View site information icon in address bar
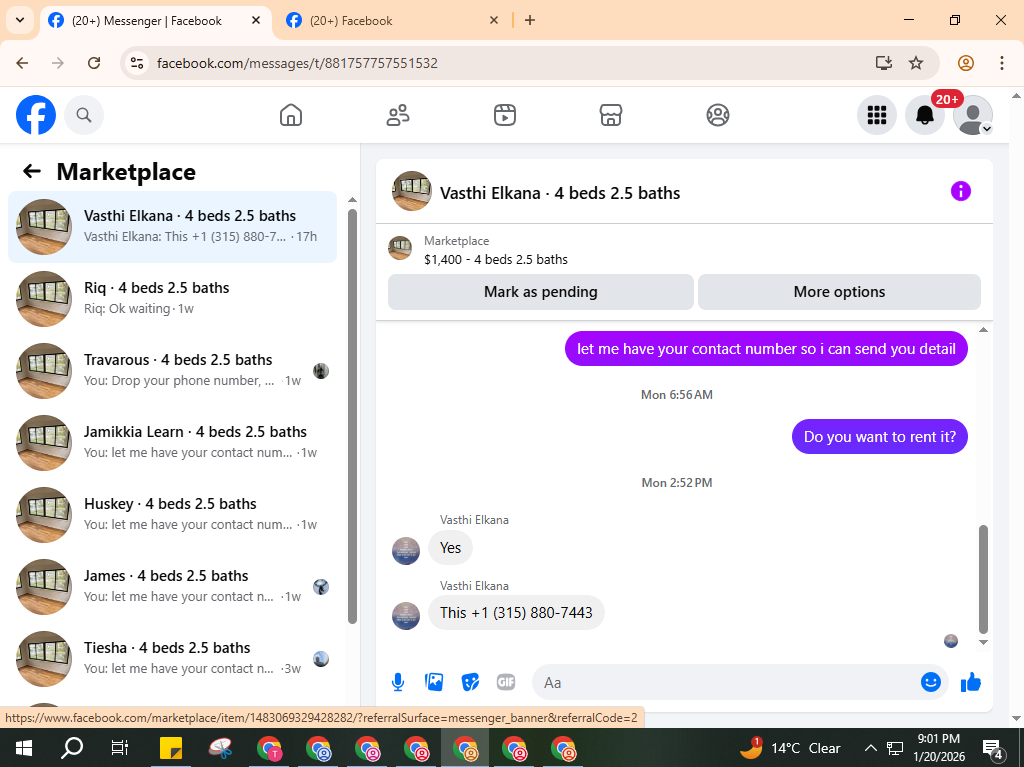The height and width of the screenshot is (767, 1024). point(136,63)
